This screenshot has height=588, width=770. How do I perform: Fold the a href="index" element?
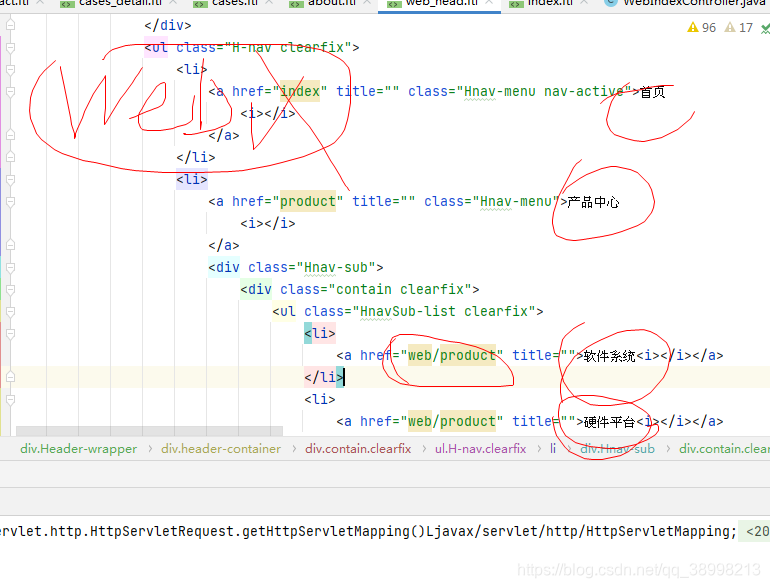10,92
